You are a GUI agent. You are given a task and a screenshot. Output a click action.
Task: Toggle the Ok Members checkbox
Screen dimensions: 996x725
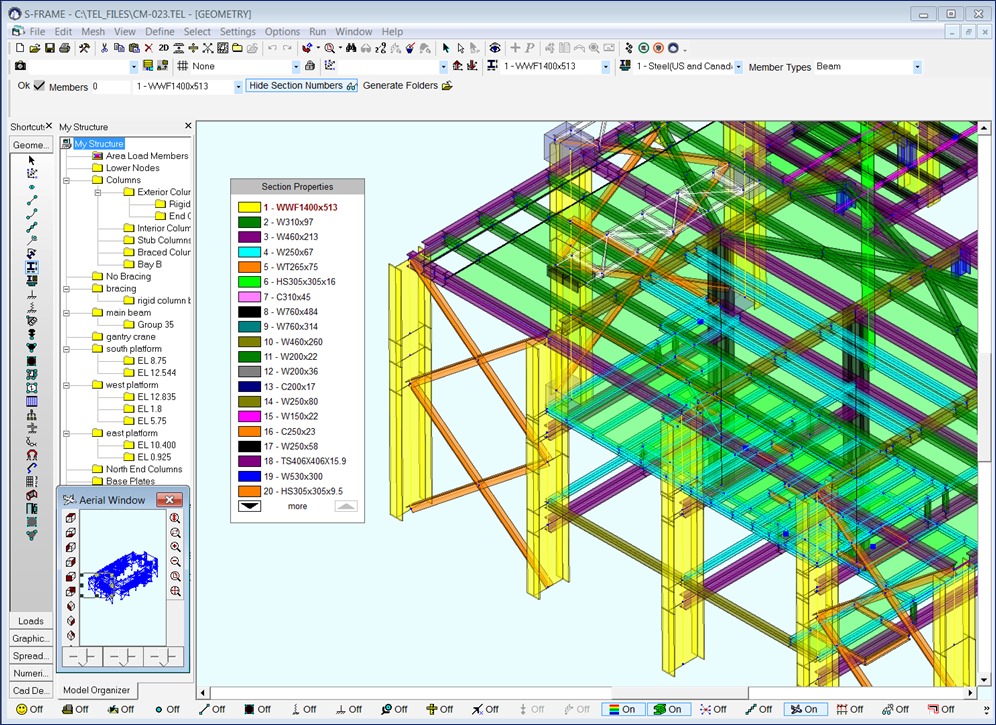pyautogui.click(x=40, y=86)
